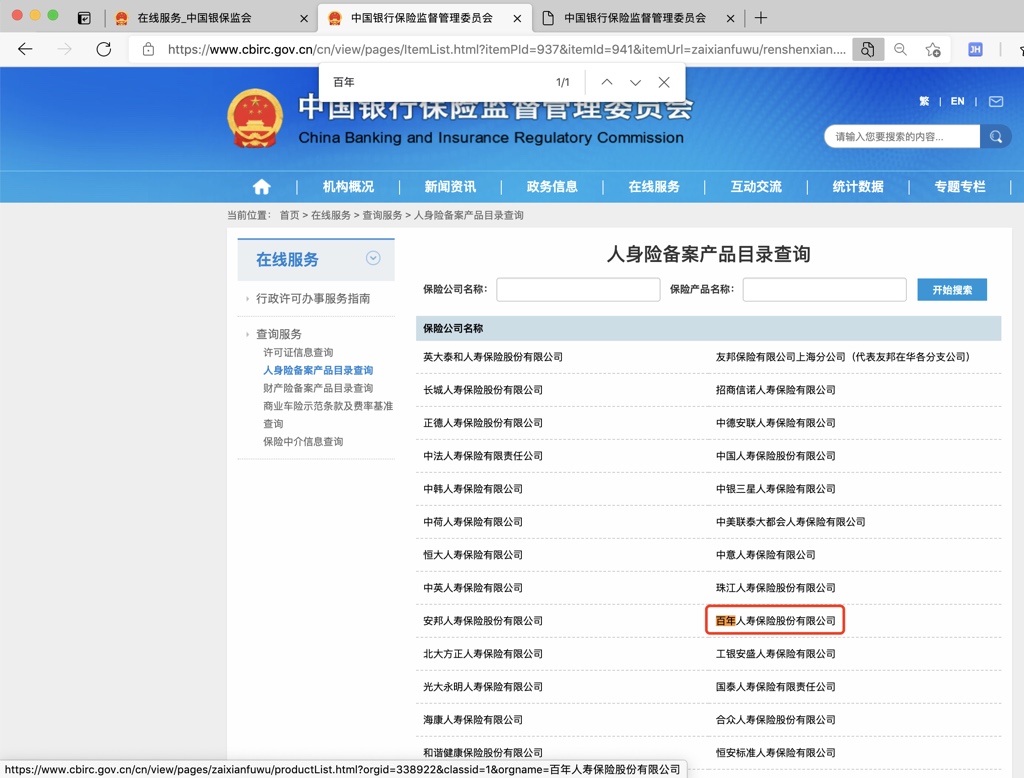The height and width of the screenshot is (778, 1024).
Task: Open 百年人寿保险股份有限公司
Action: (775, 621)
